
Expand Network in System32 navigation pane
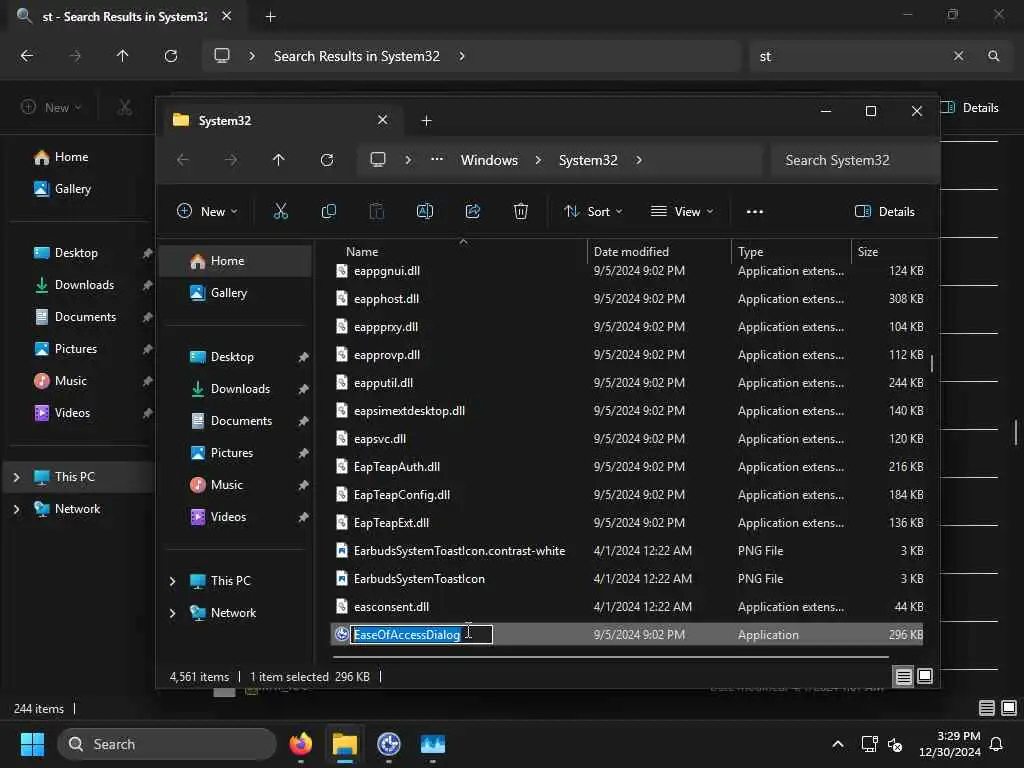click(172, 613)
